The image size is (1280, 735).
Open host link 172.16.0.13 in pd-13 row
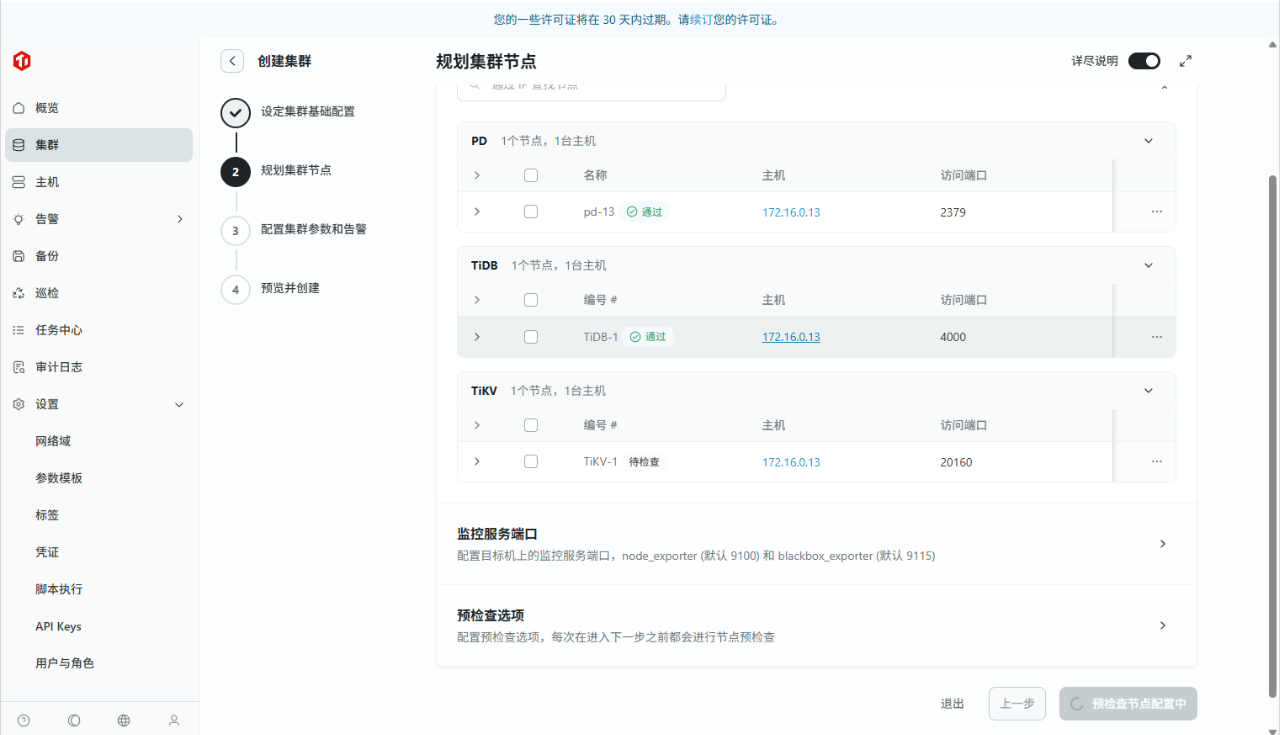click(791, 212)
